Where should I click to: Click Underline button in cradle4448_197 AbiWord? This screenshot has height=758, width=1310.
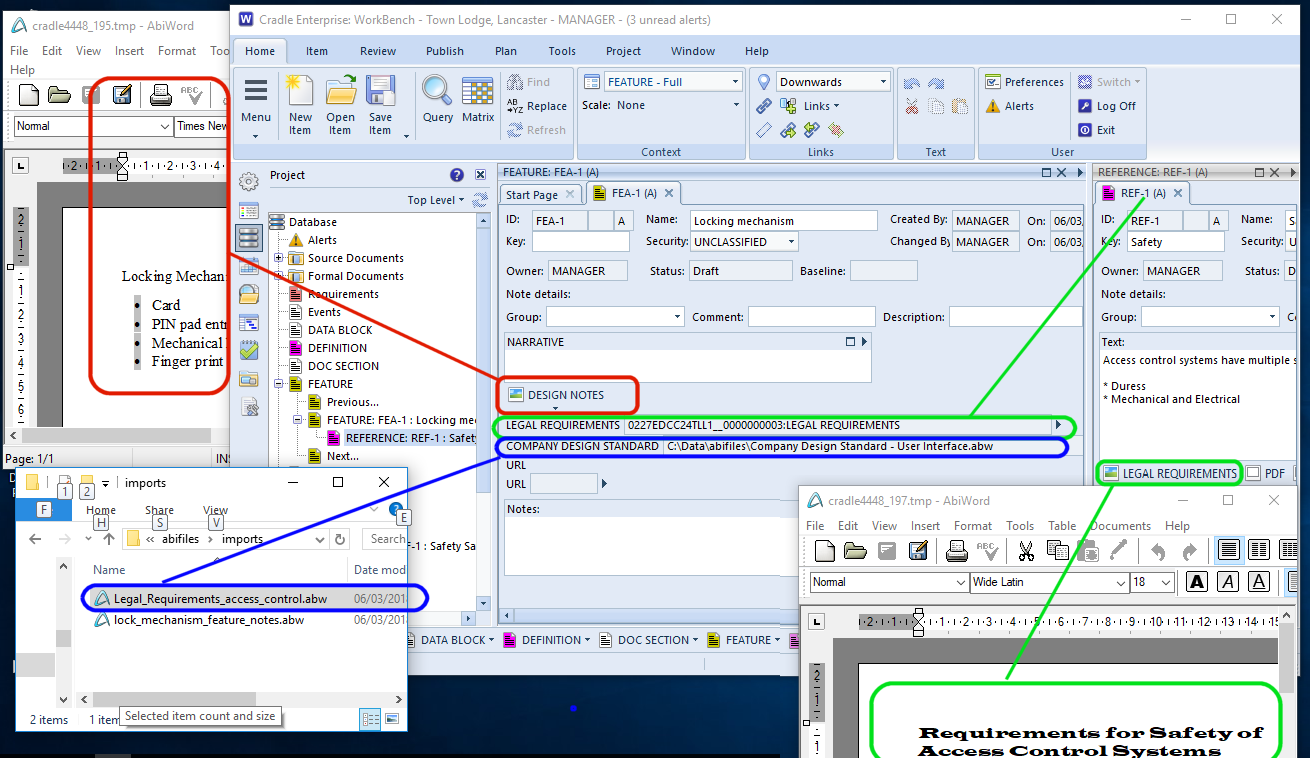point(1259,582)
